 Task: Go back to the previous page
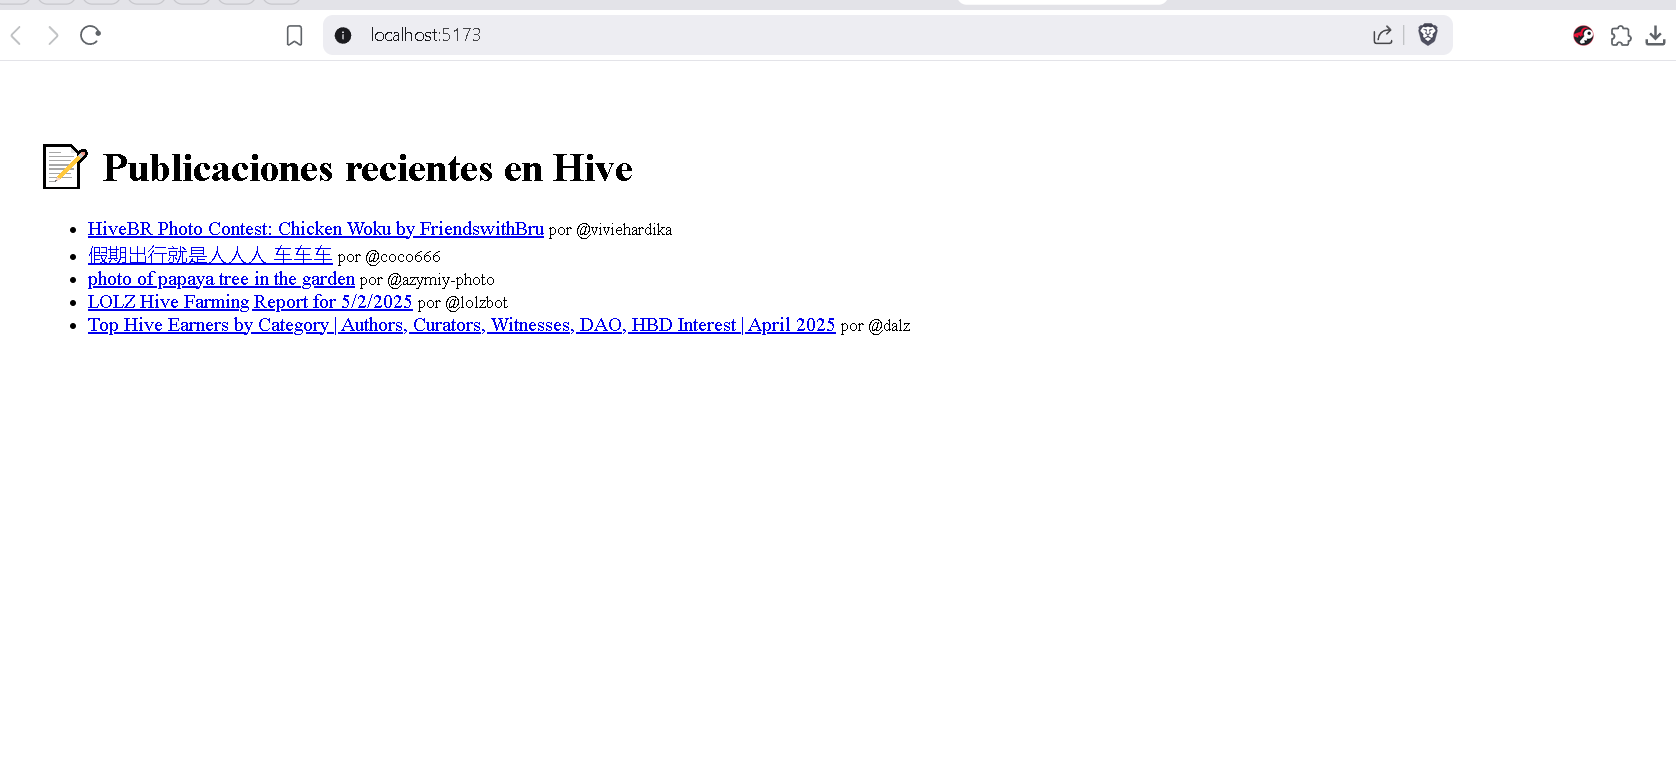pos(16,36)
